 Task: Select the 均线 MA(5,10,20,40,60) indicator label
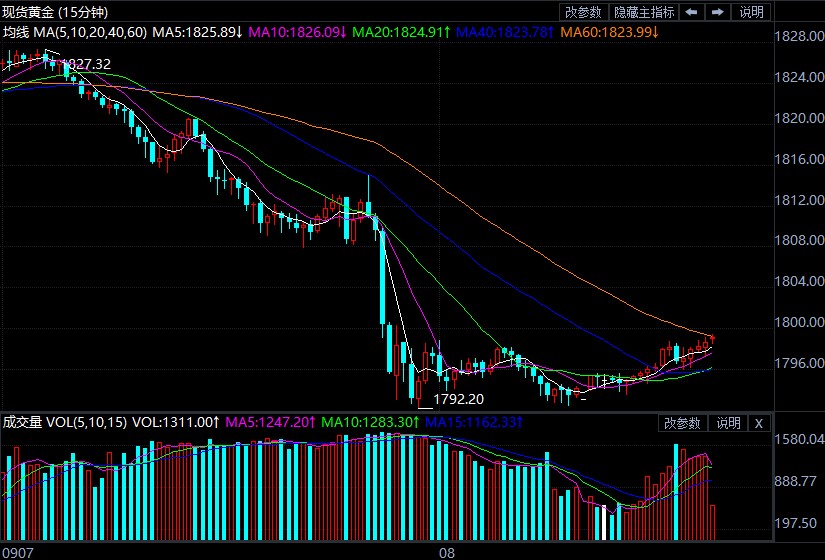[x=75, y=32]
